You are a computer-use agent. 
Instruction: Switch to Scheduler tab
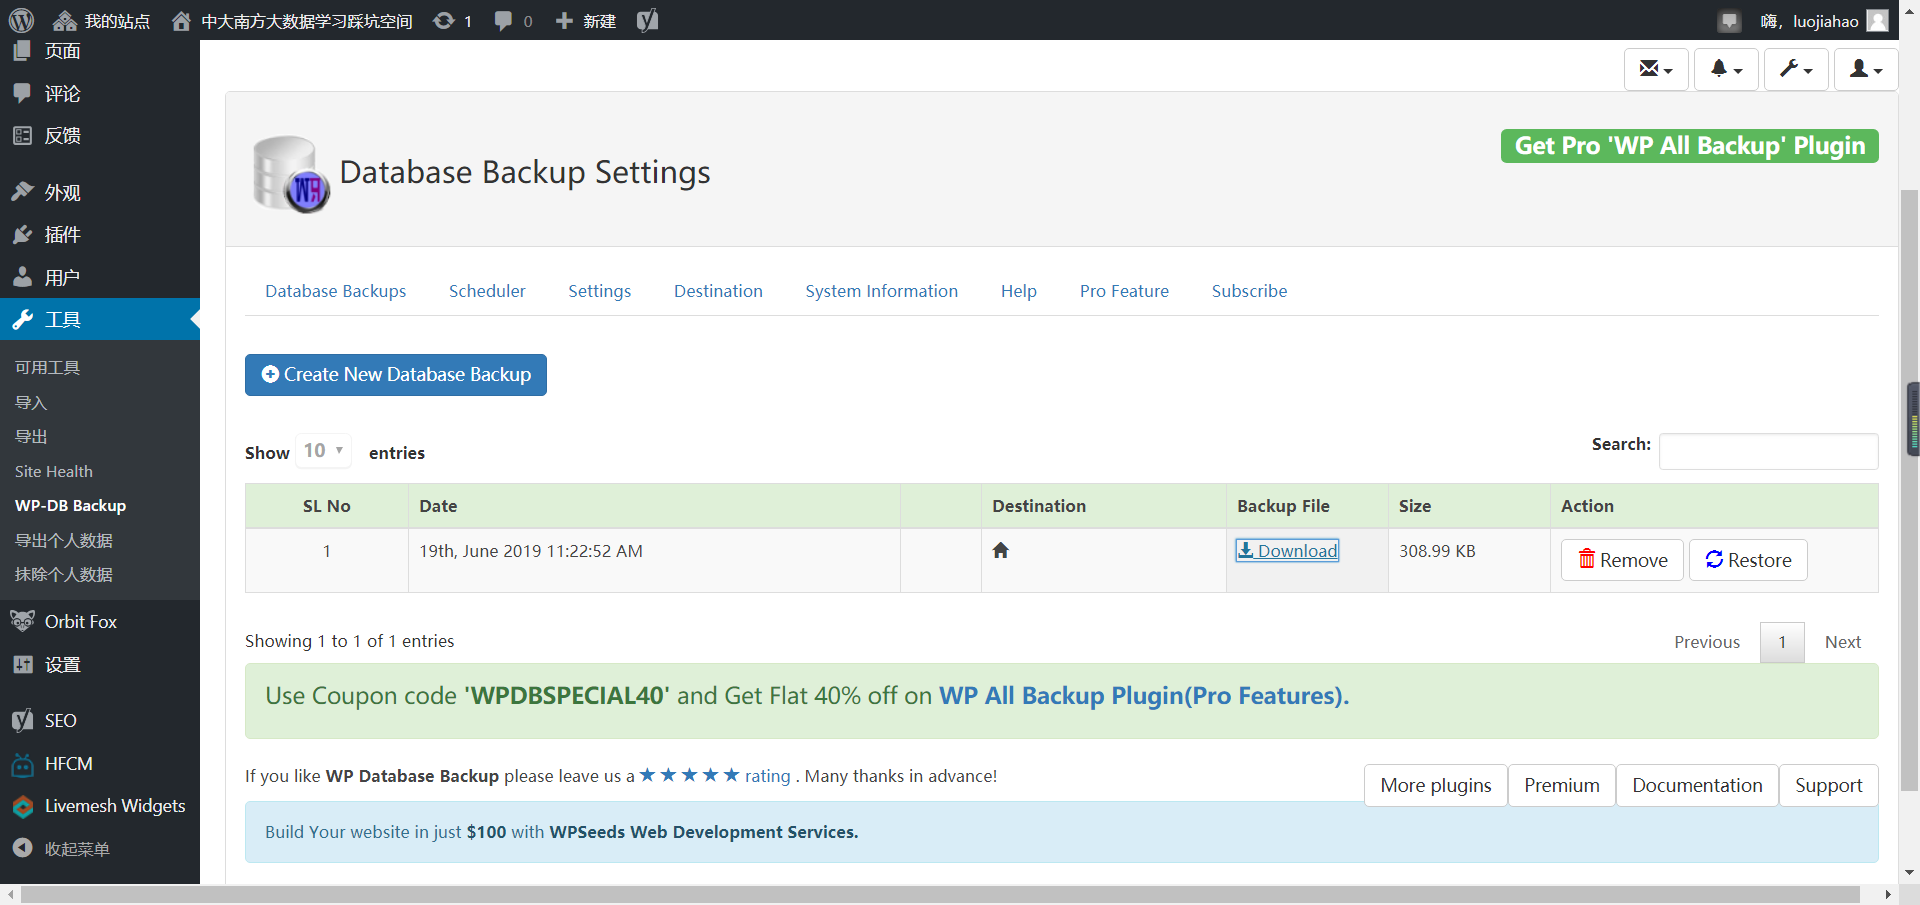click(487, 291)
